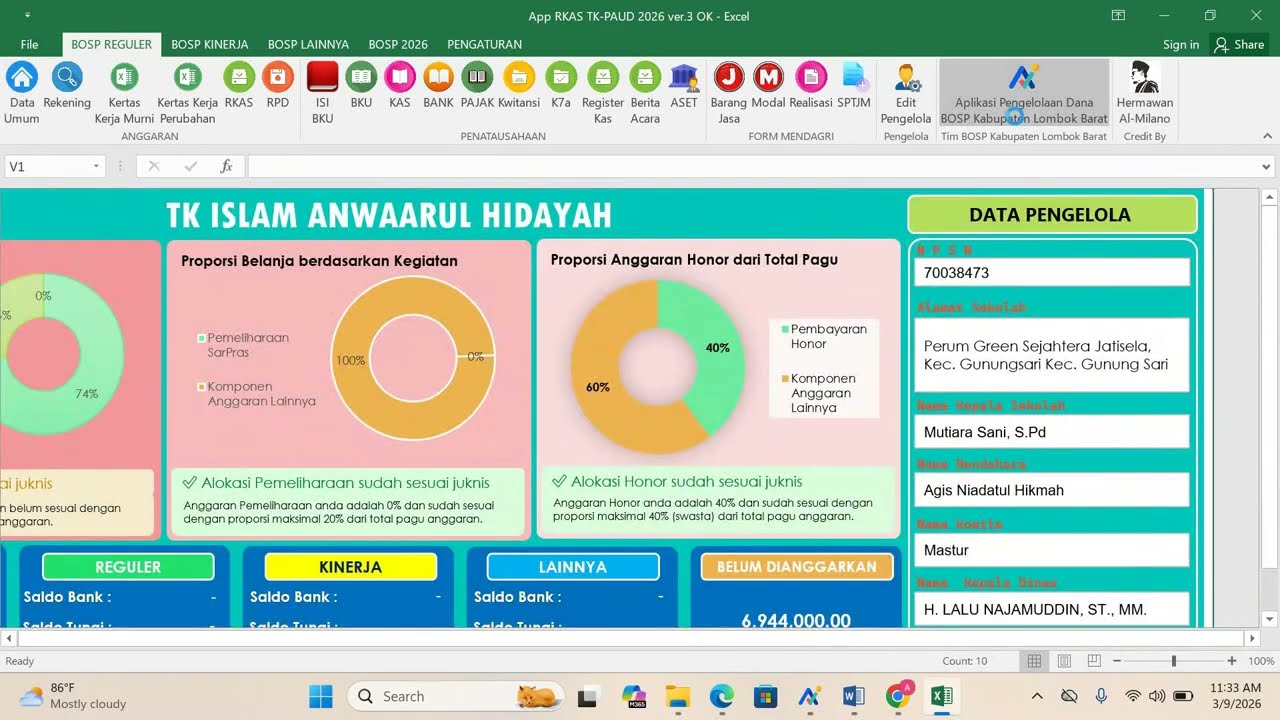Switch to the BOSP 2026 tab
The height and width of the screenshot is (720, 1280).
click(398, 44)
